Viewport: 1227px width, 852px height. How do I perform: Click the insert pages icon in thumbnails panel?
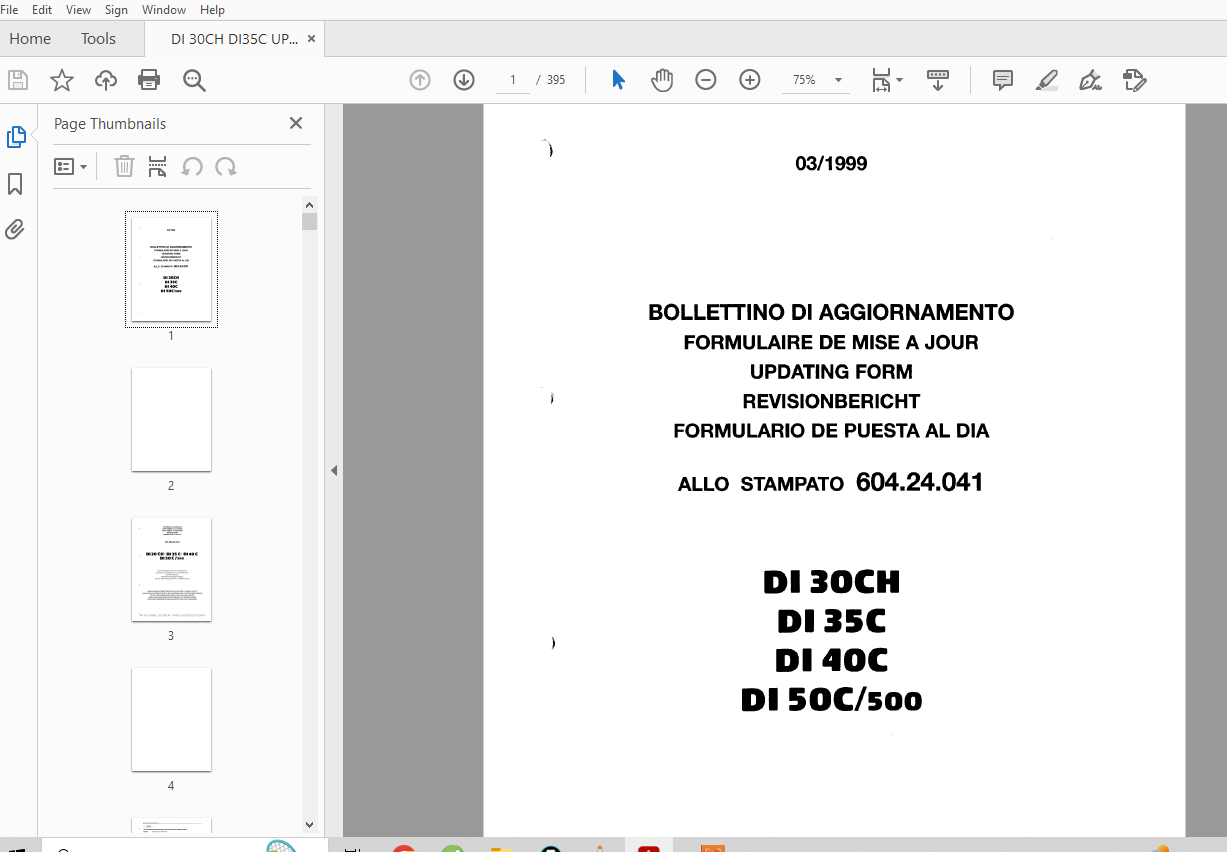(158, 166)
